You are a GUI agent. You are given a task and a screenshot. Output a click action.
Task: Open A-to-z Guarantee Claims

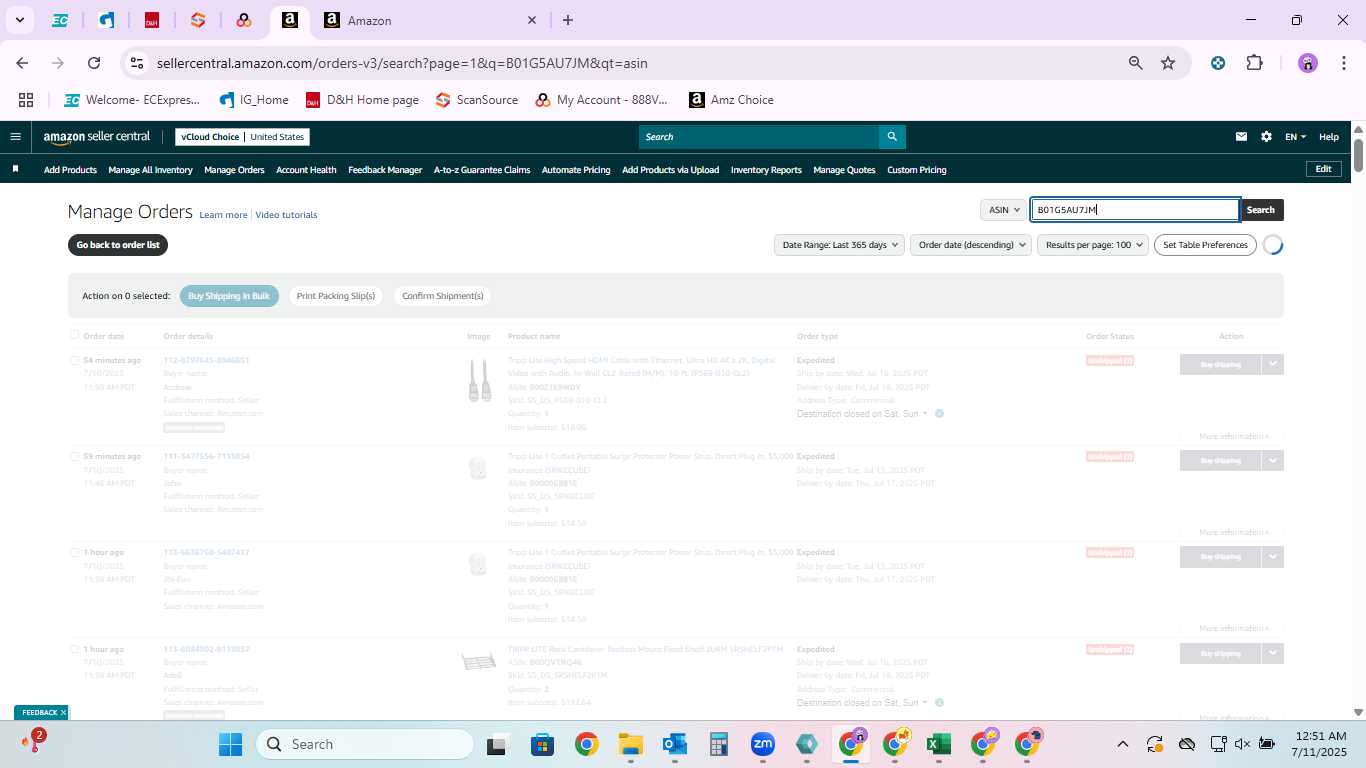[482, 170]
